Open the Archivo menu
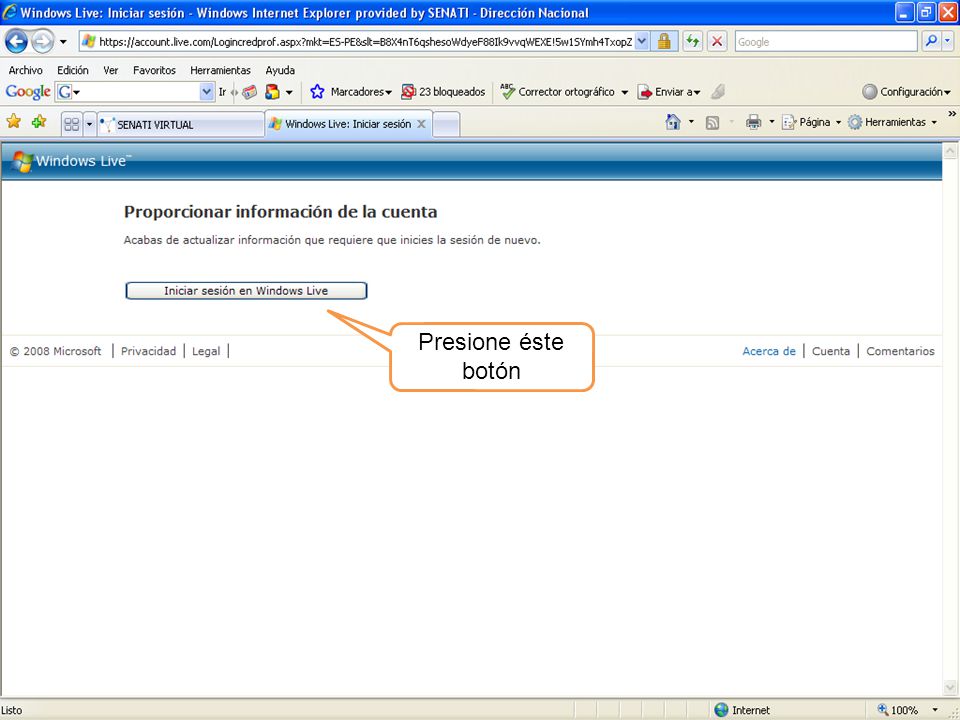960x720 pixels. pos(26,70)
